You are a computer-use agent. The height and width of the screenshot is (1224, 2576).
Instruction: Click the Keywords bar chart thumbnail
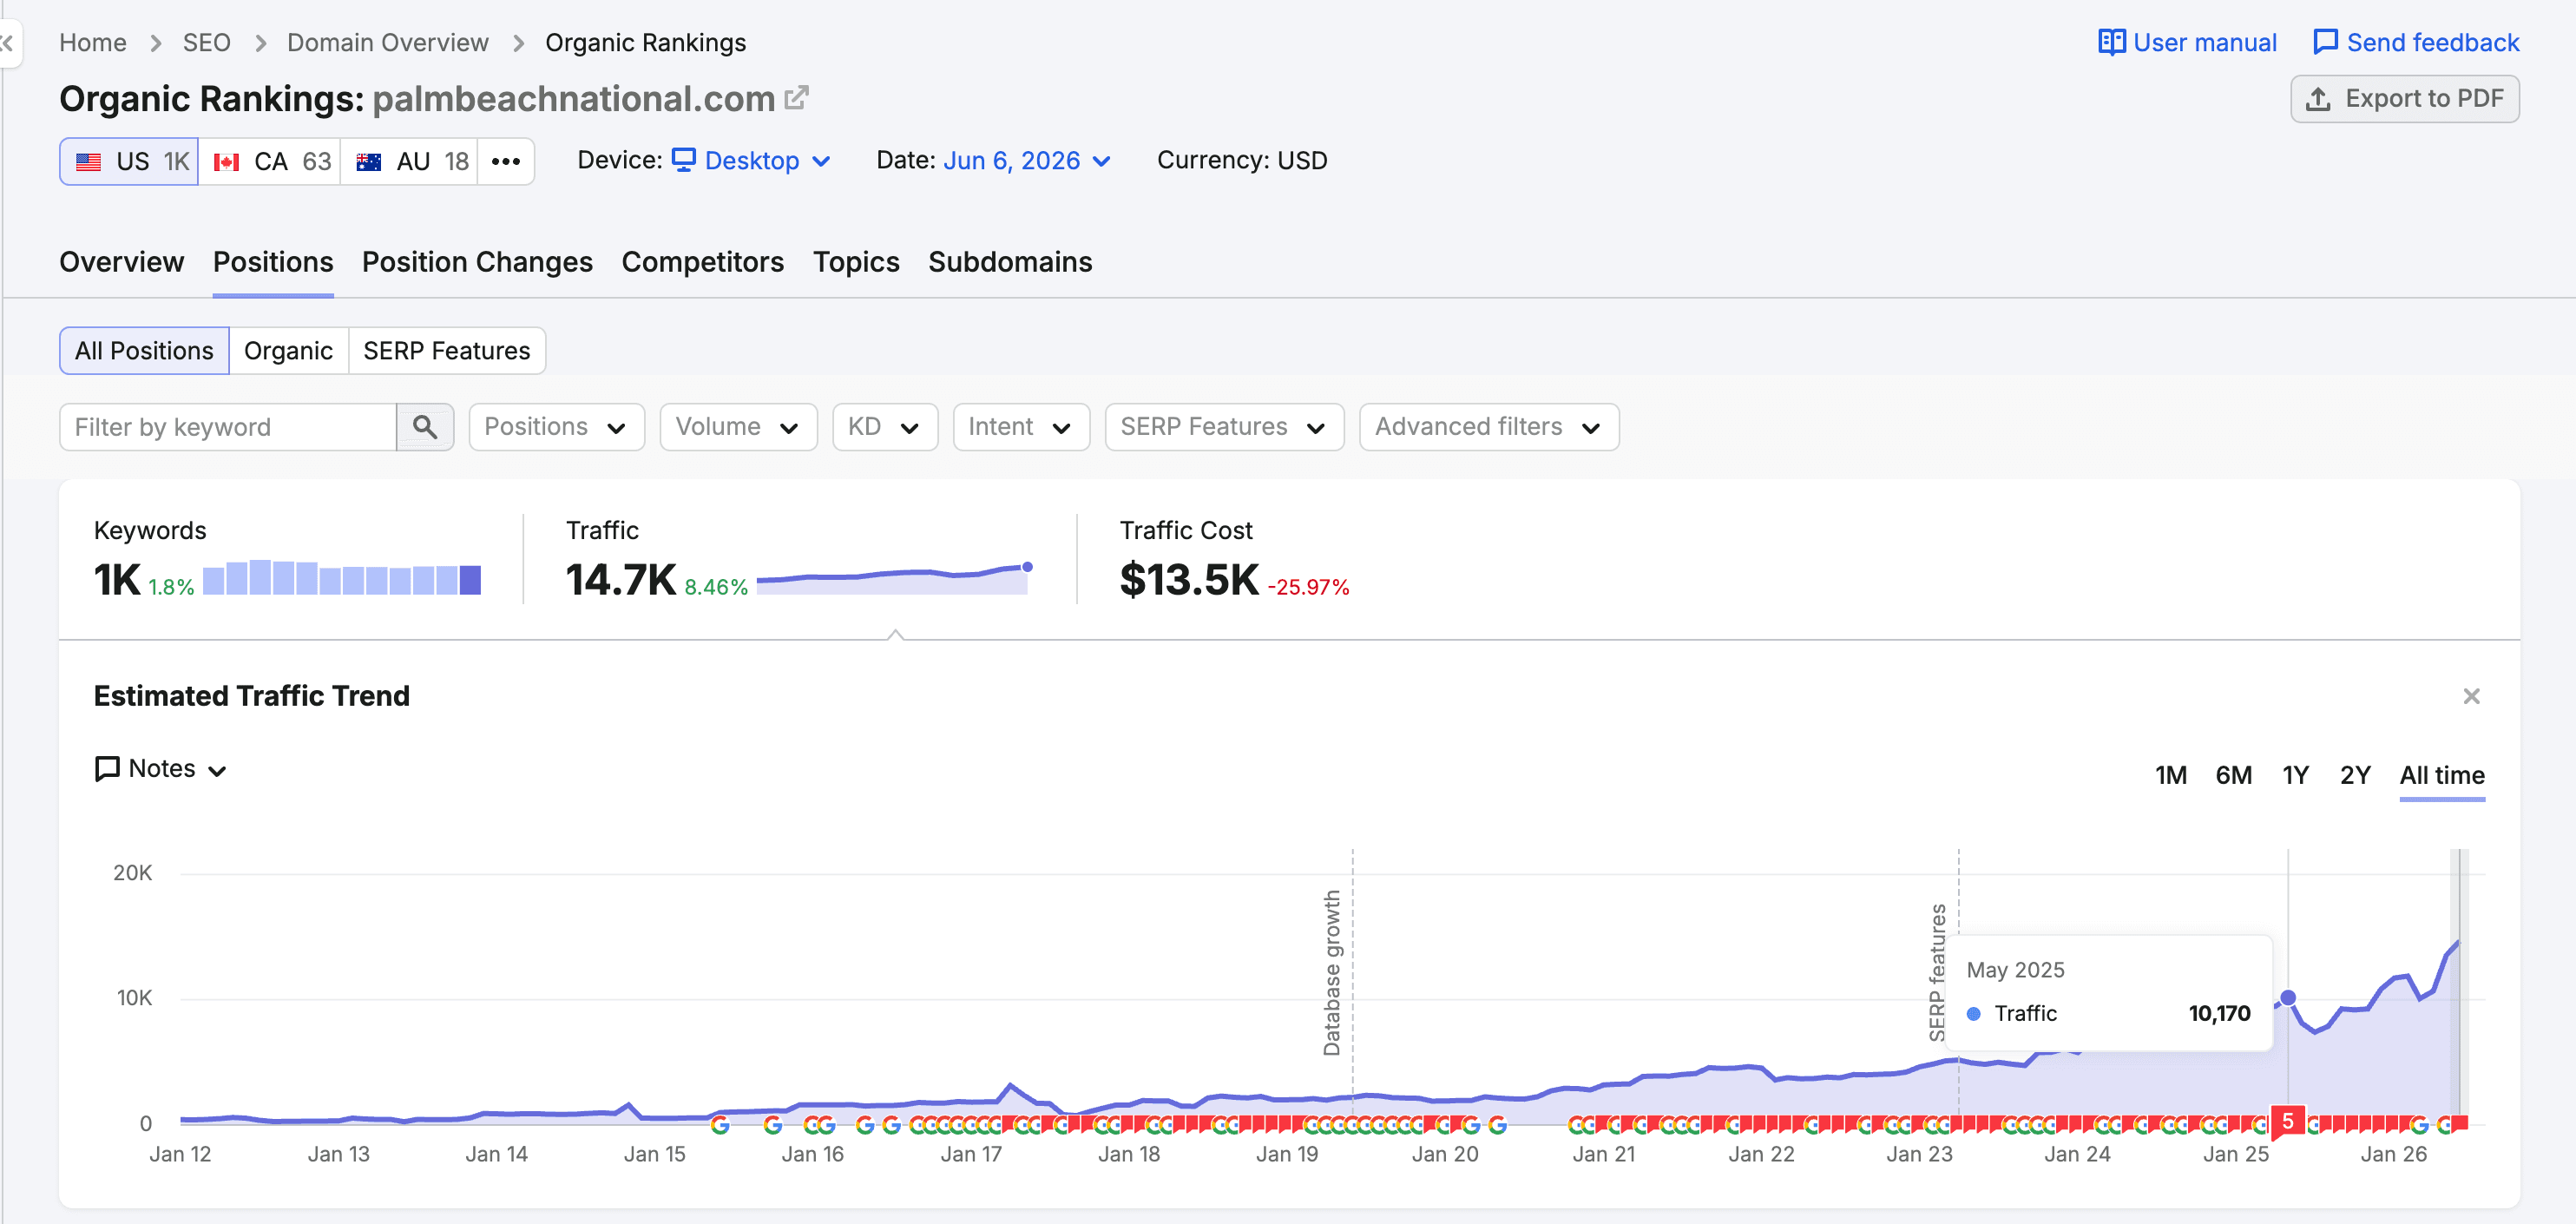[342, 578]
